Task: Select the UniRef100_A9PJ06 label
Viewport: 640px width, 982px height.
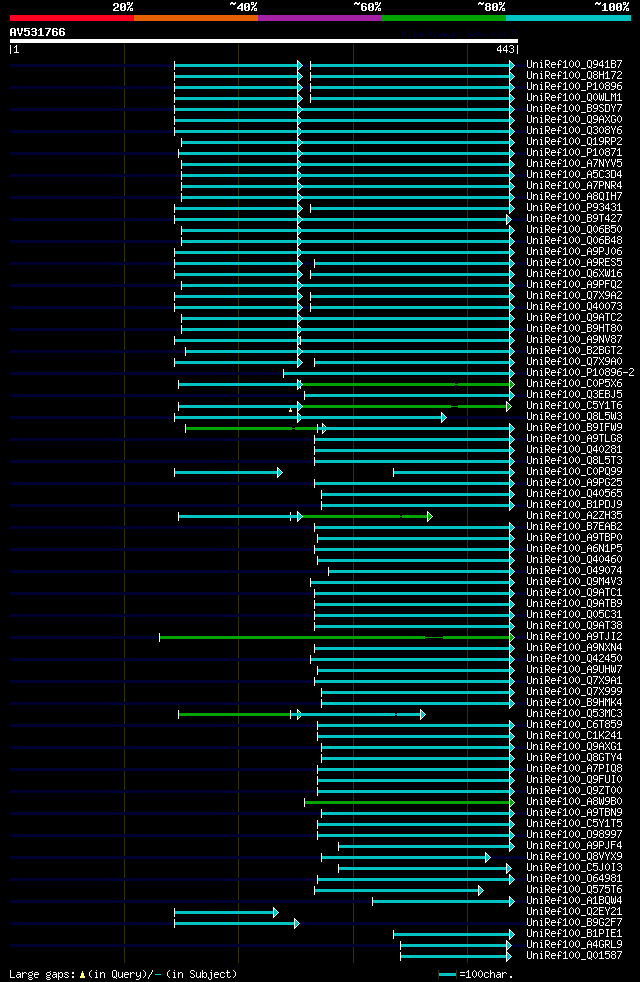Action: point(574,252)
